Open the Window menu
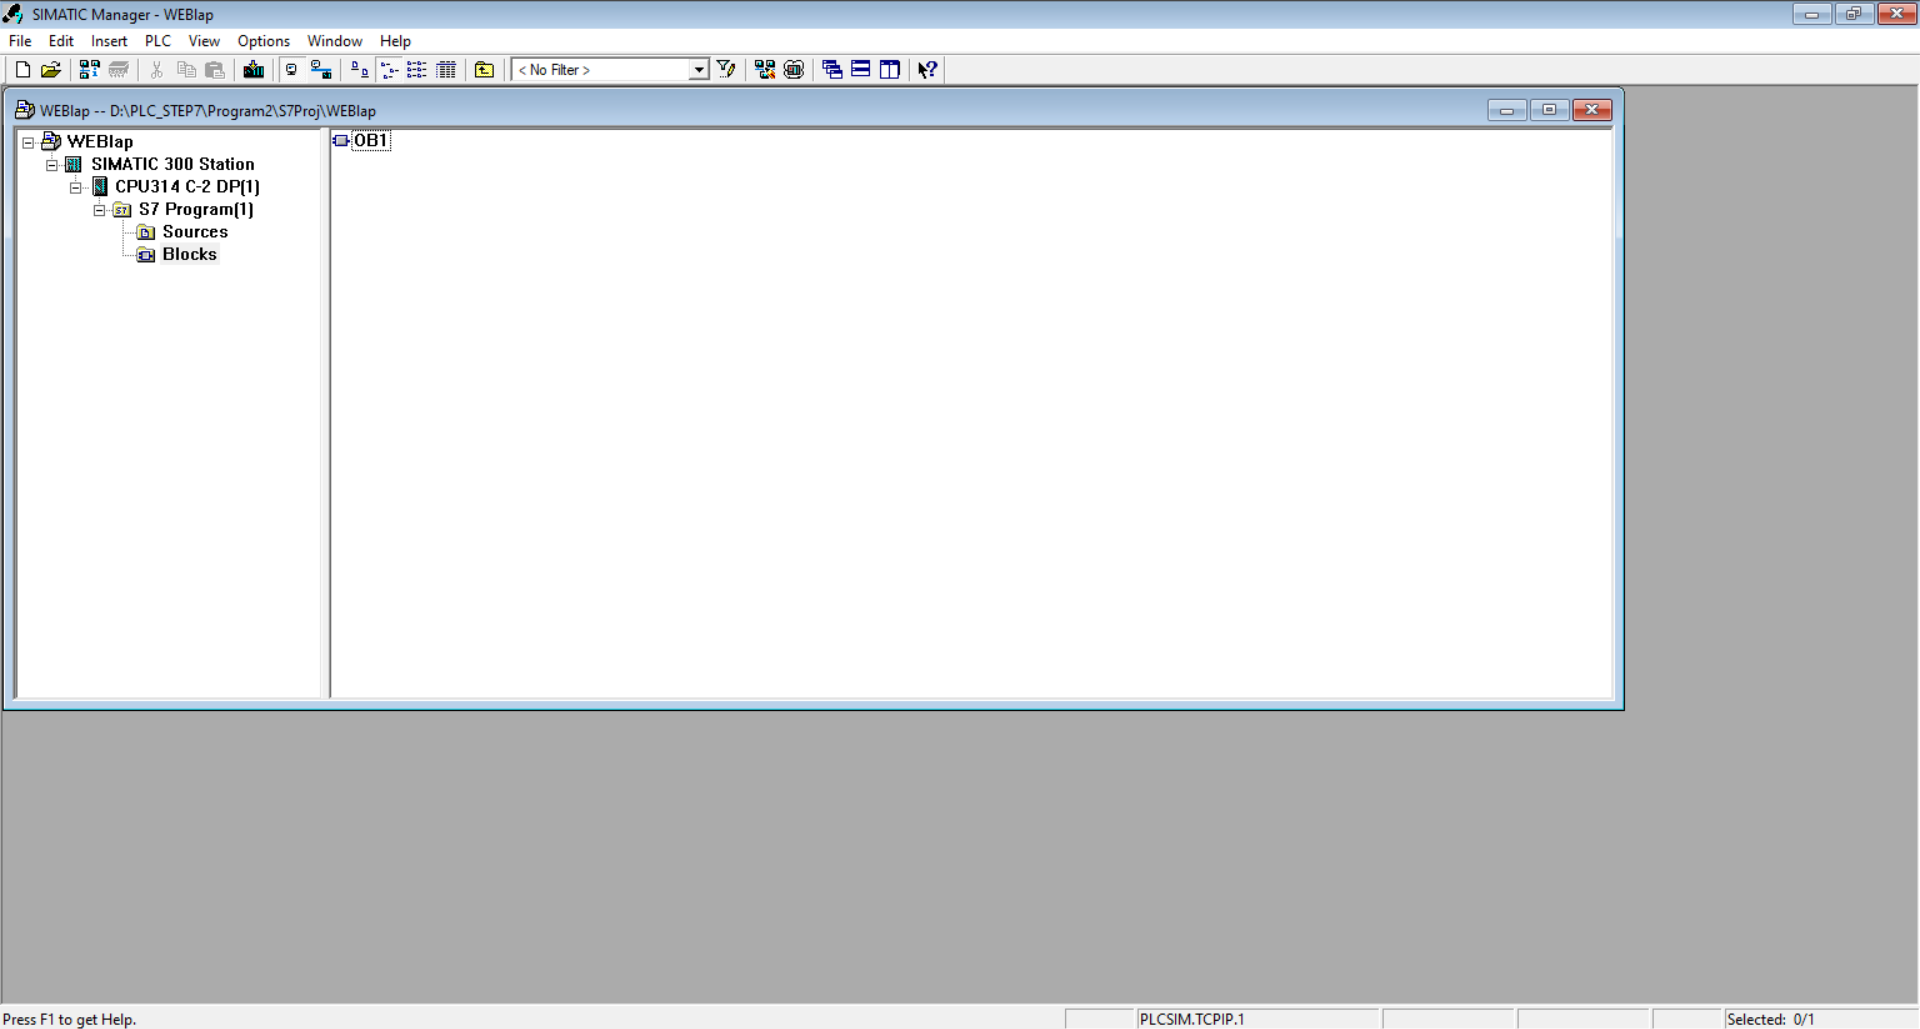Image resolution: width=1920 pixels, height=1029 pixels. coord(334,41)
